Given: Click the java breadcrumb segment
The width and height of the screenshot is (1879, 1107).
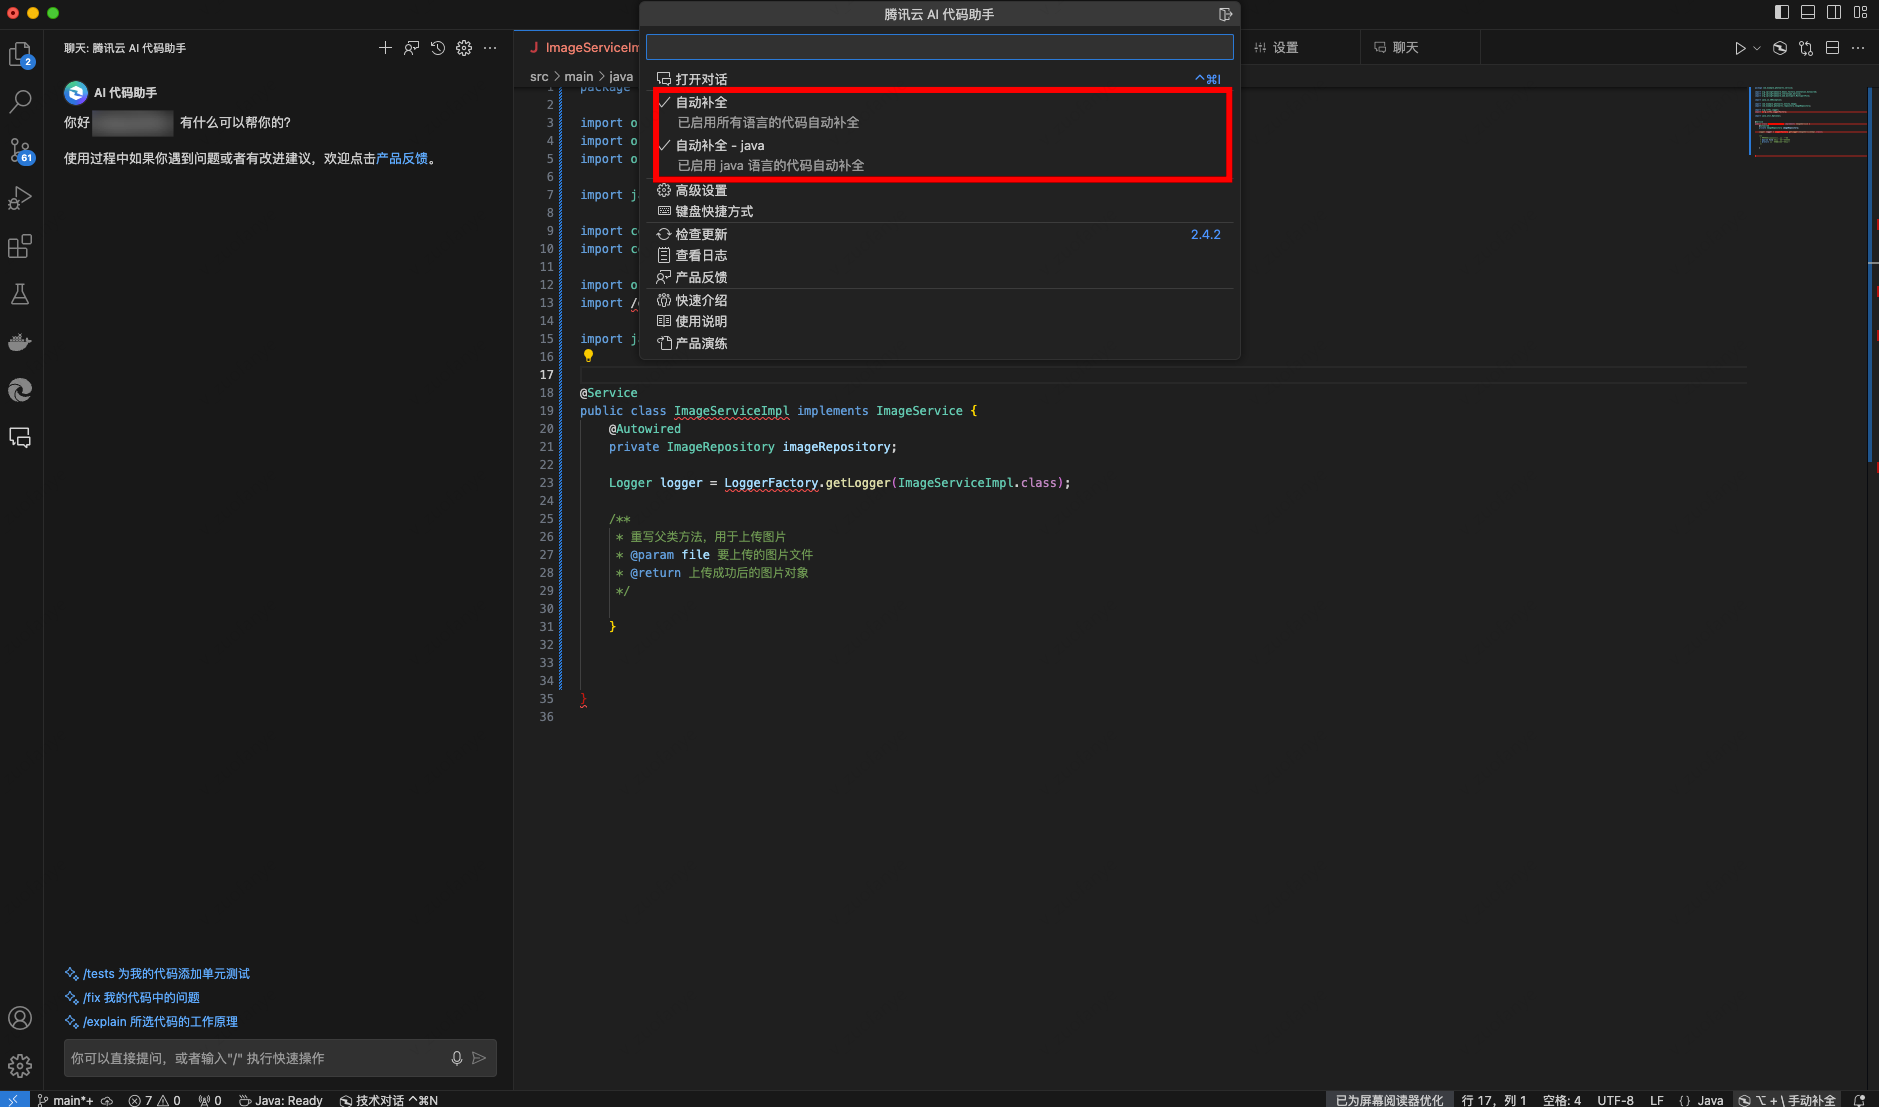Looking at the screenshot, I should click(621, 76).
